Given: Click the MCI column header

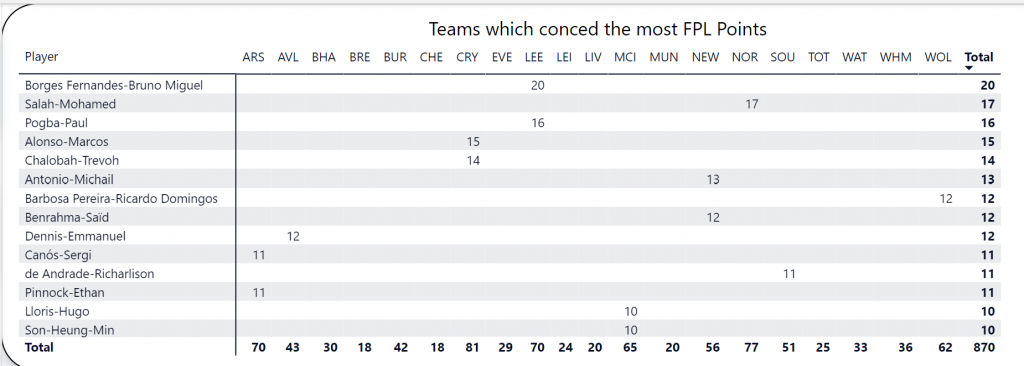Looking at the screenshot, I should [626, 57].
